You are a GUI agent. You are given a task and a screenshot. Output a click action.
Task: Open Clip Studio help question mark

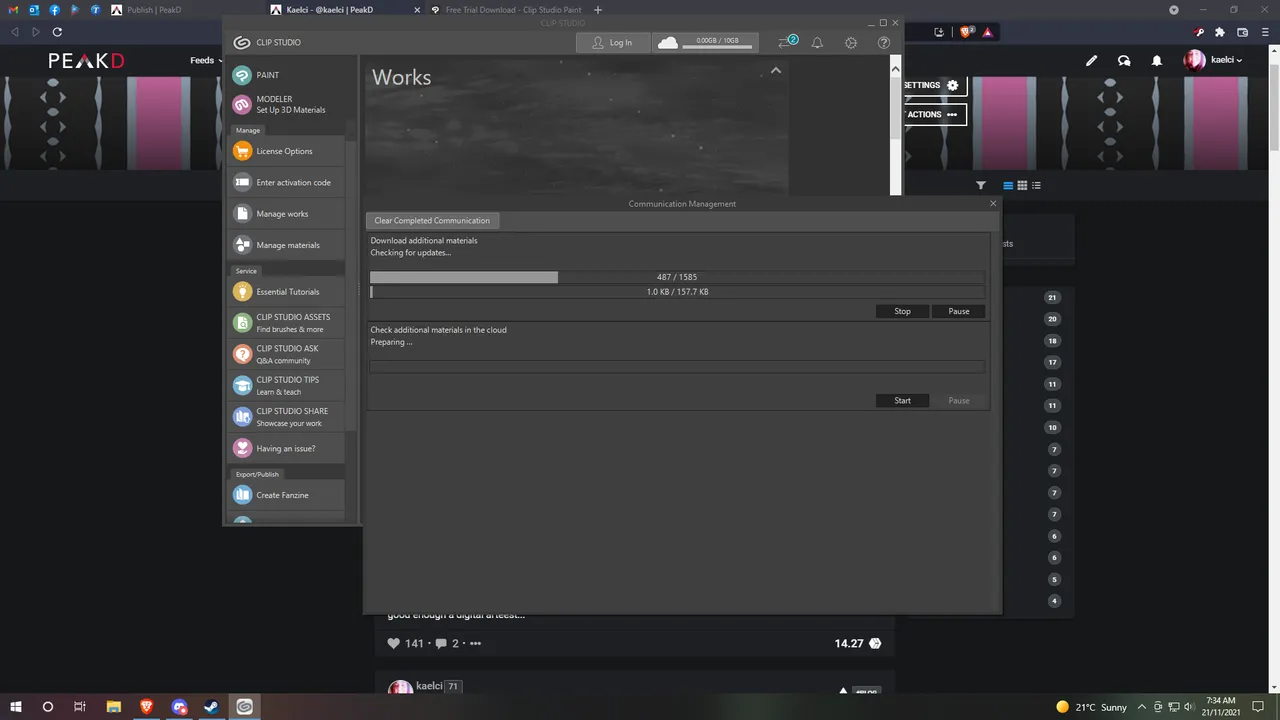pos(884,43)
